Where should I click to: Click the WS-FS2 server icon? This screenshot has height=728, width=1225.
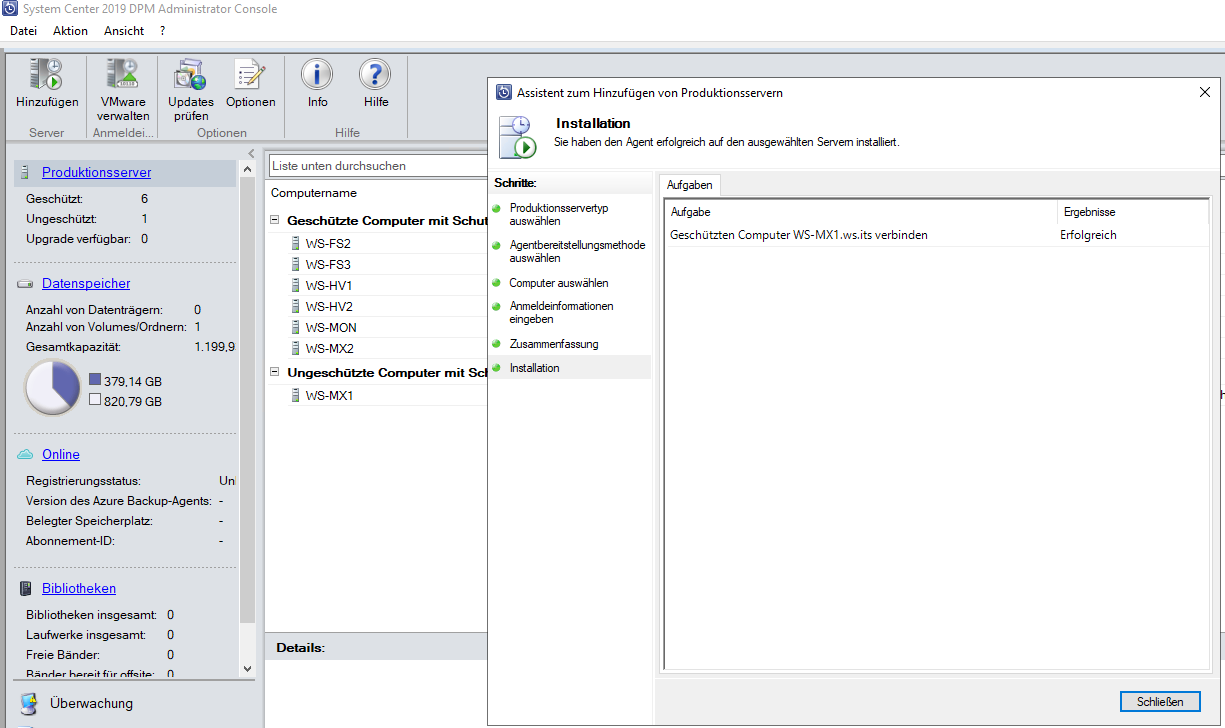[x=295, y=243]
